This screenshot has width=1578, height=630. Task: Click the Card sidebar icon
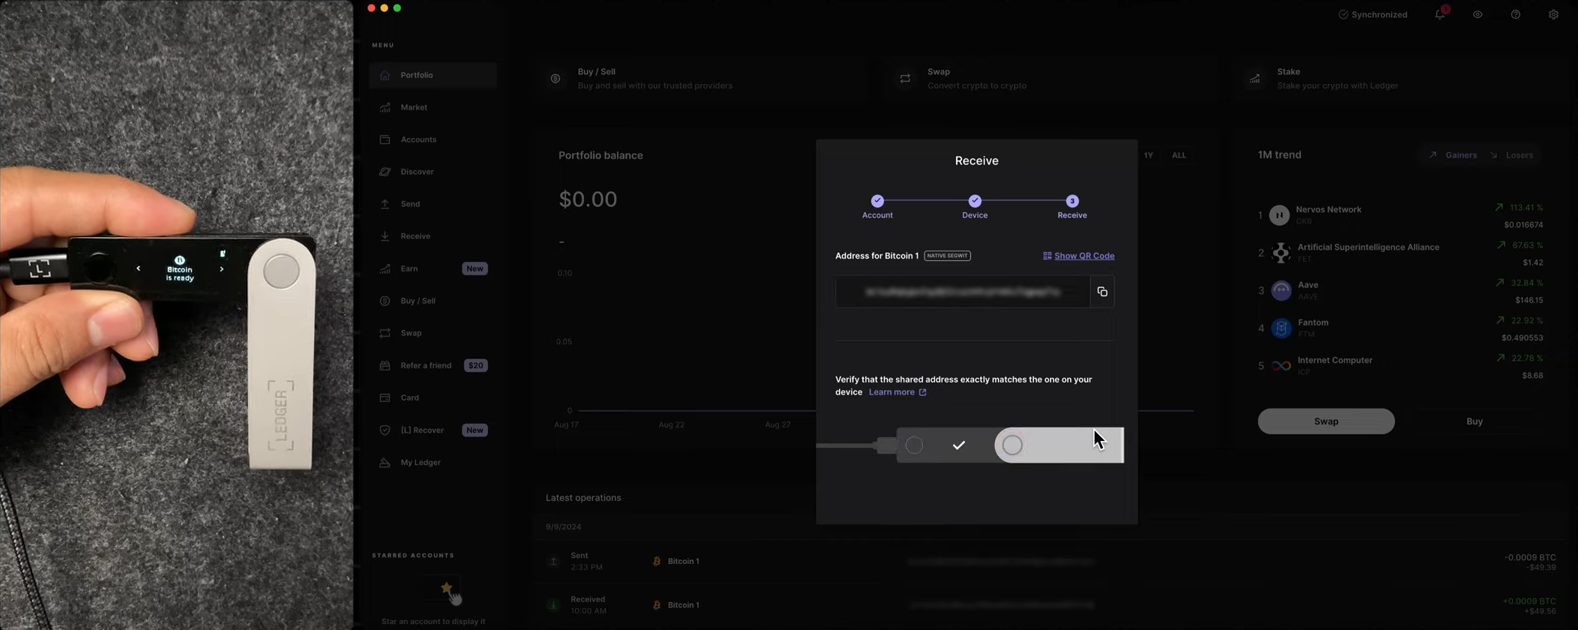385,398
